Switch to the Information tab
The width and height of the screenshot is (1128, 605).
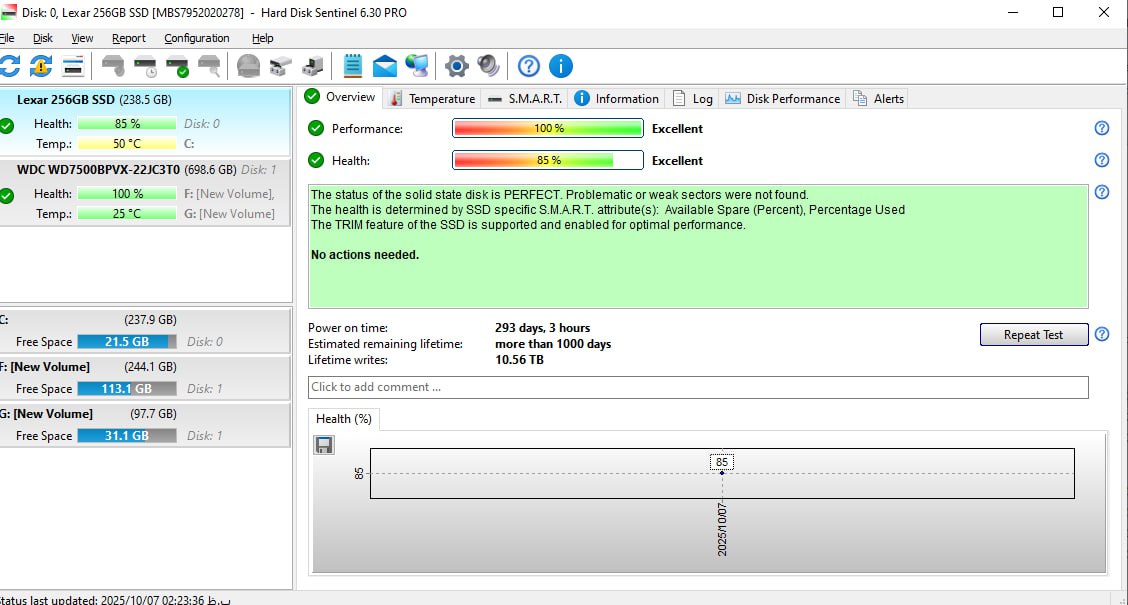(617, 99)
